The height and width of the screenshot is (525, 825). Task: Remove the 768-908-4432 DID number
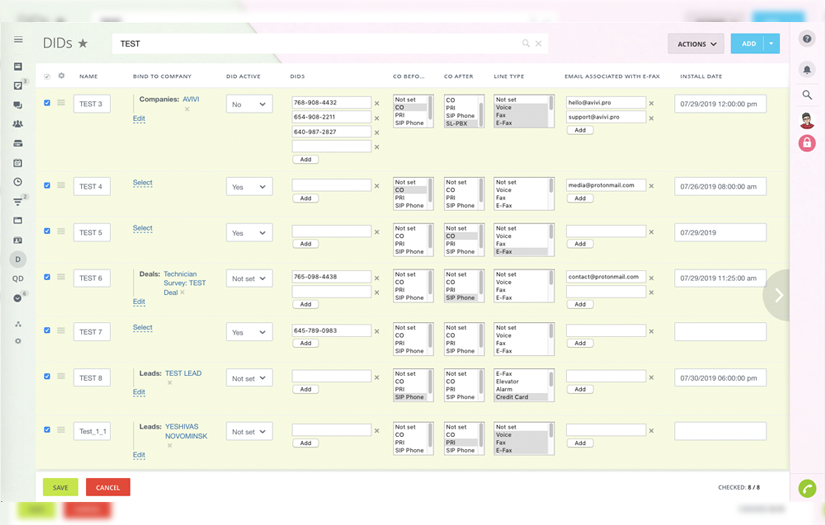[x=377, y=103]
